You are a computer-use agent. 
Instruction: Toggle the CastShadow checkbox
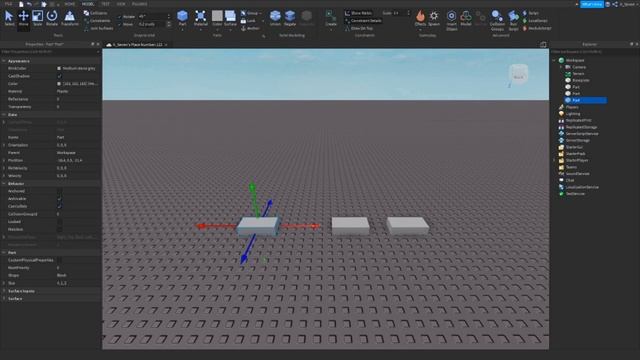(59, 76)
